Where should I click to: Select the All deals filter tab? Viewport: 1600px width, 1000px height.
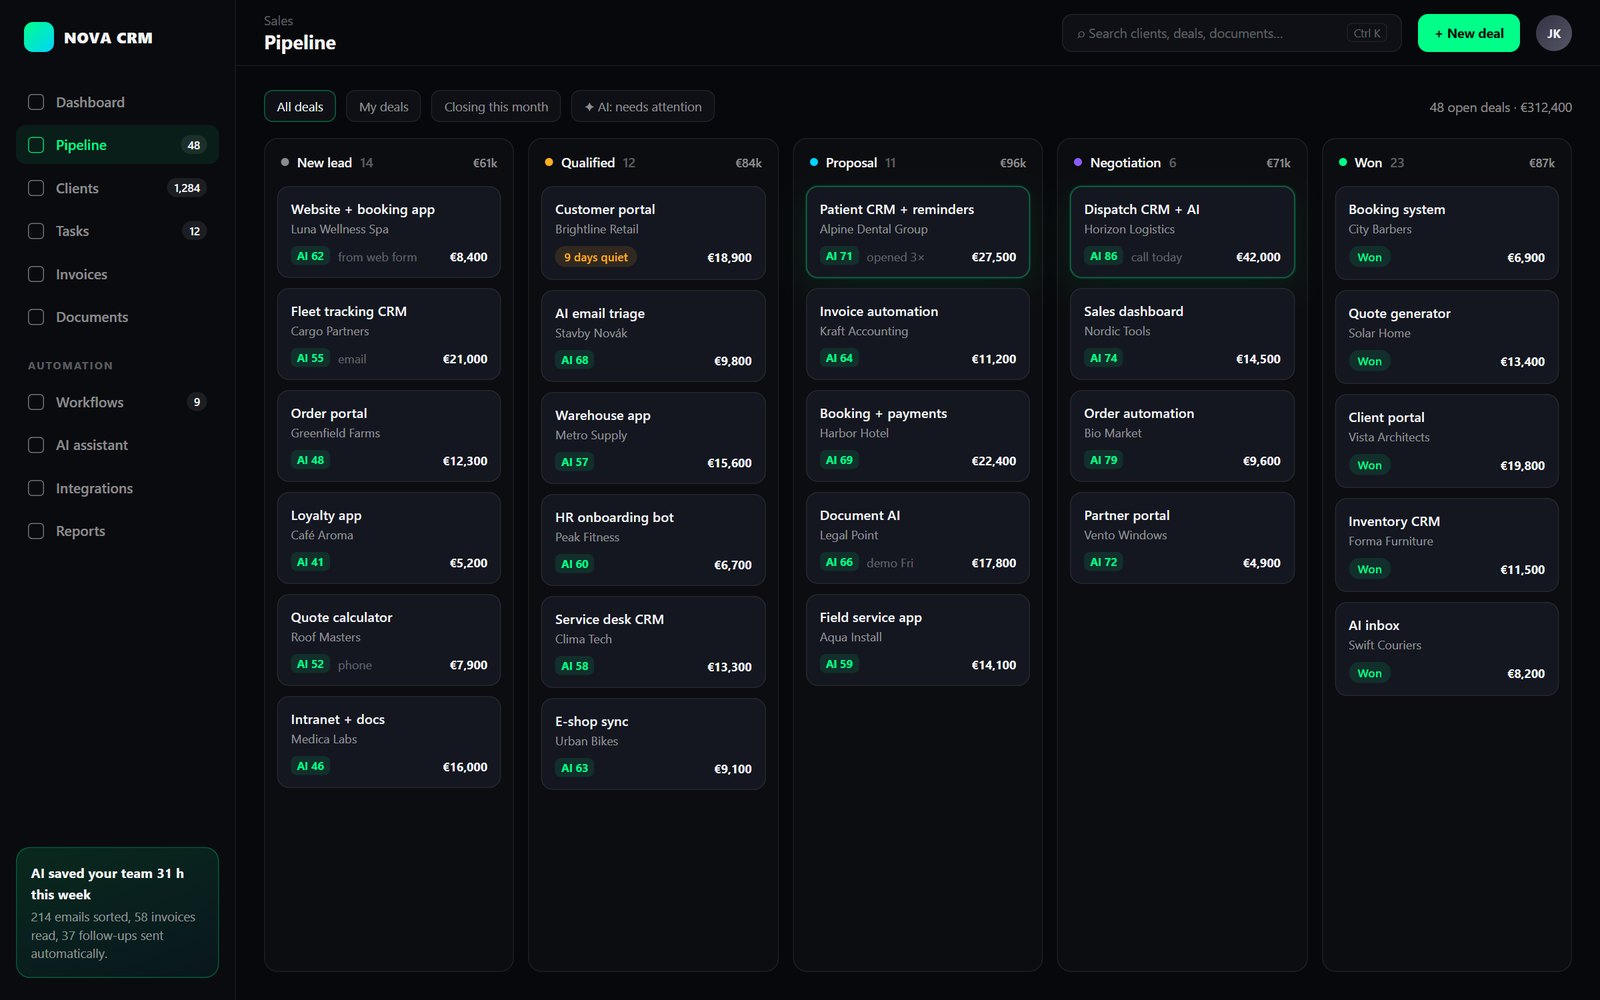(300, 107)
